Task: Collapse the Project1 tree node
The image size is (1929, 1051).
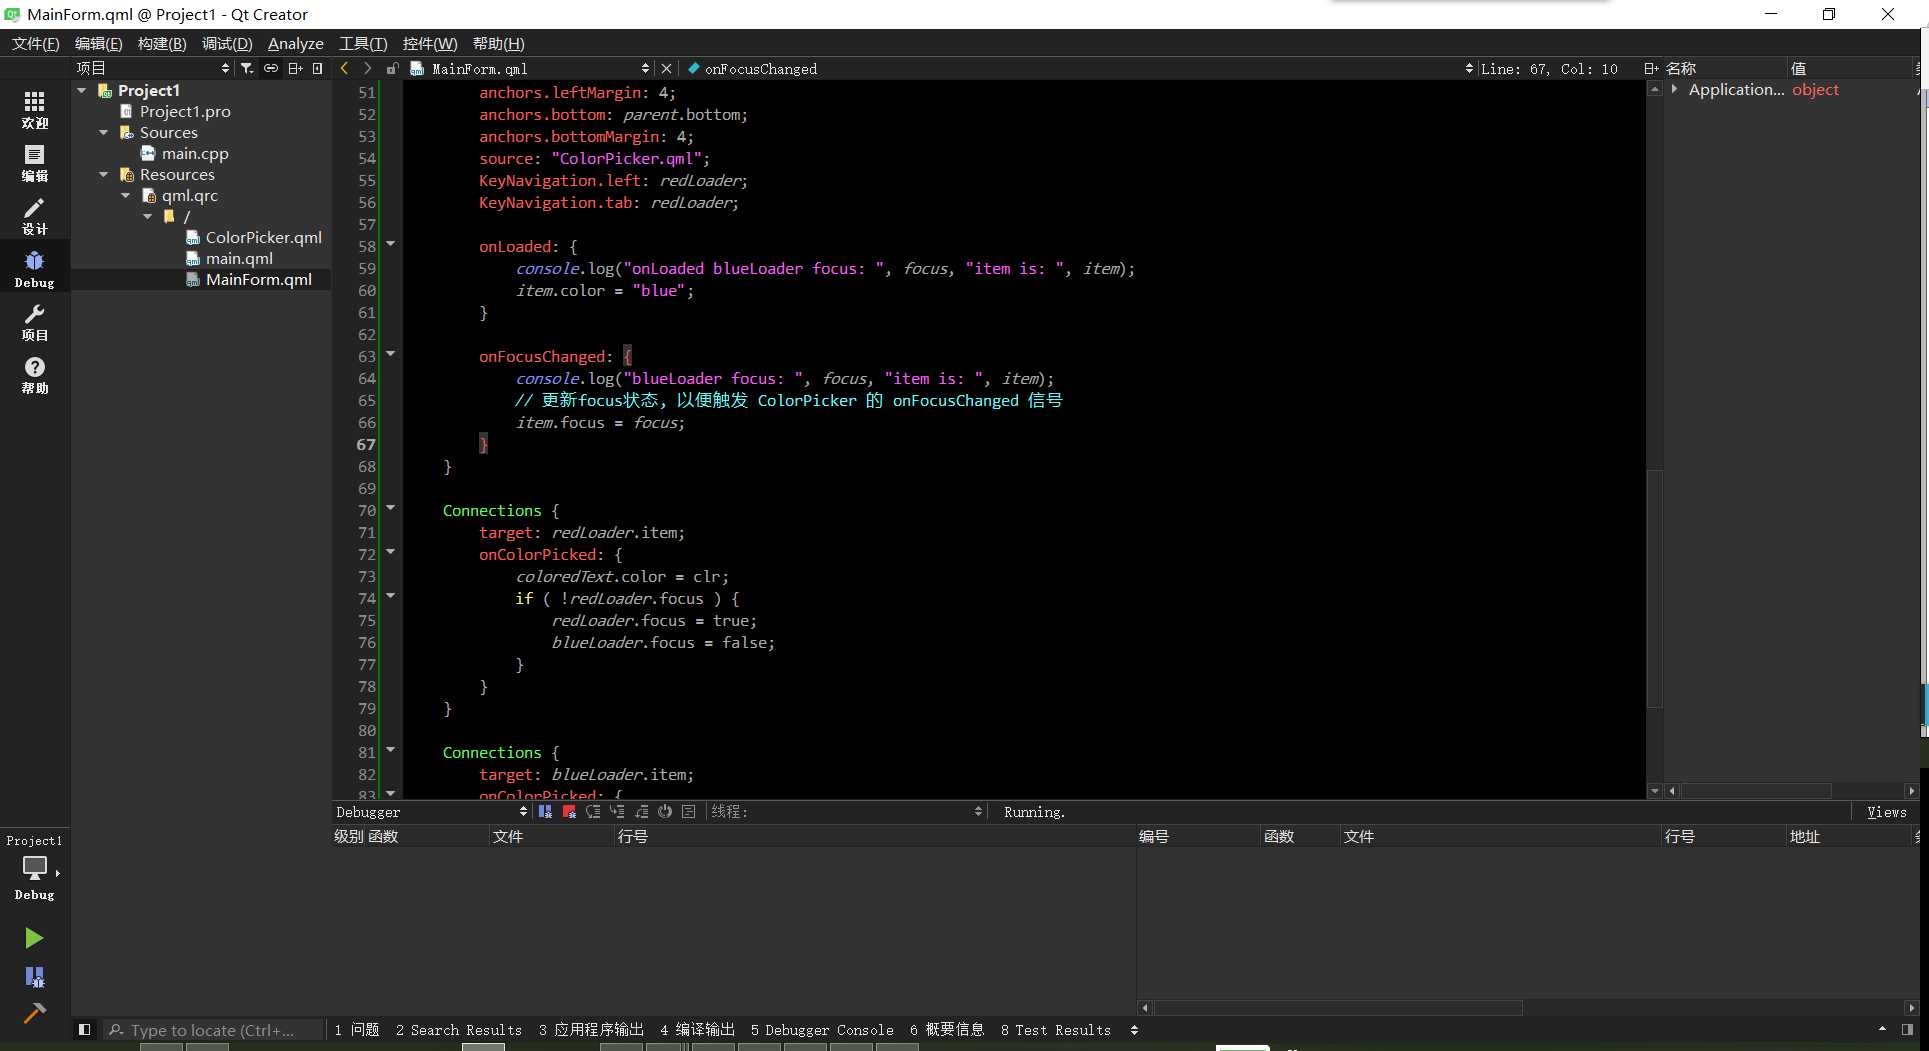Action: [x=82, y=90]
